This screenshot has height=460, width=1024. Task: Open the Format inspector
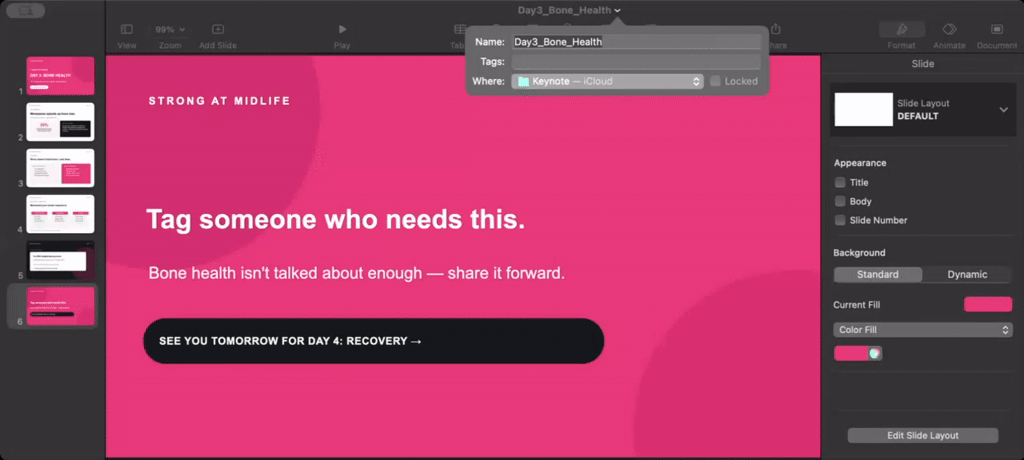pyautogui.click(x=902, y=29)
